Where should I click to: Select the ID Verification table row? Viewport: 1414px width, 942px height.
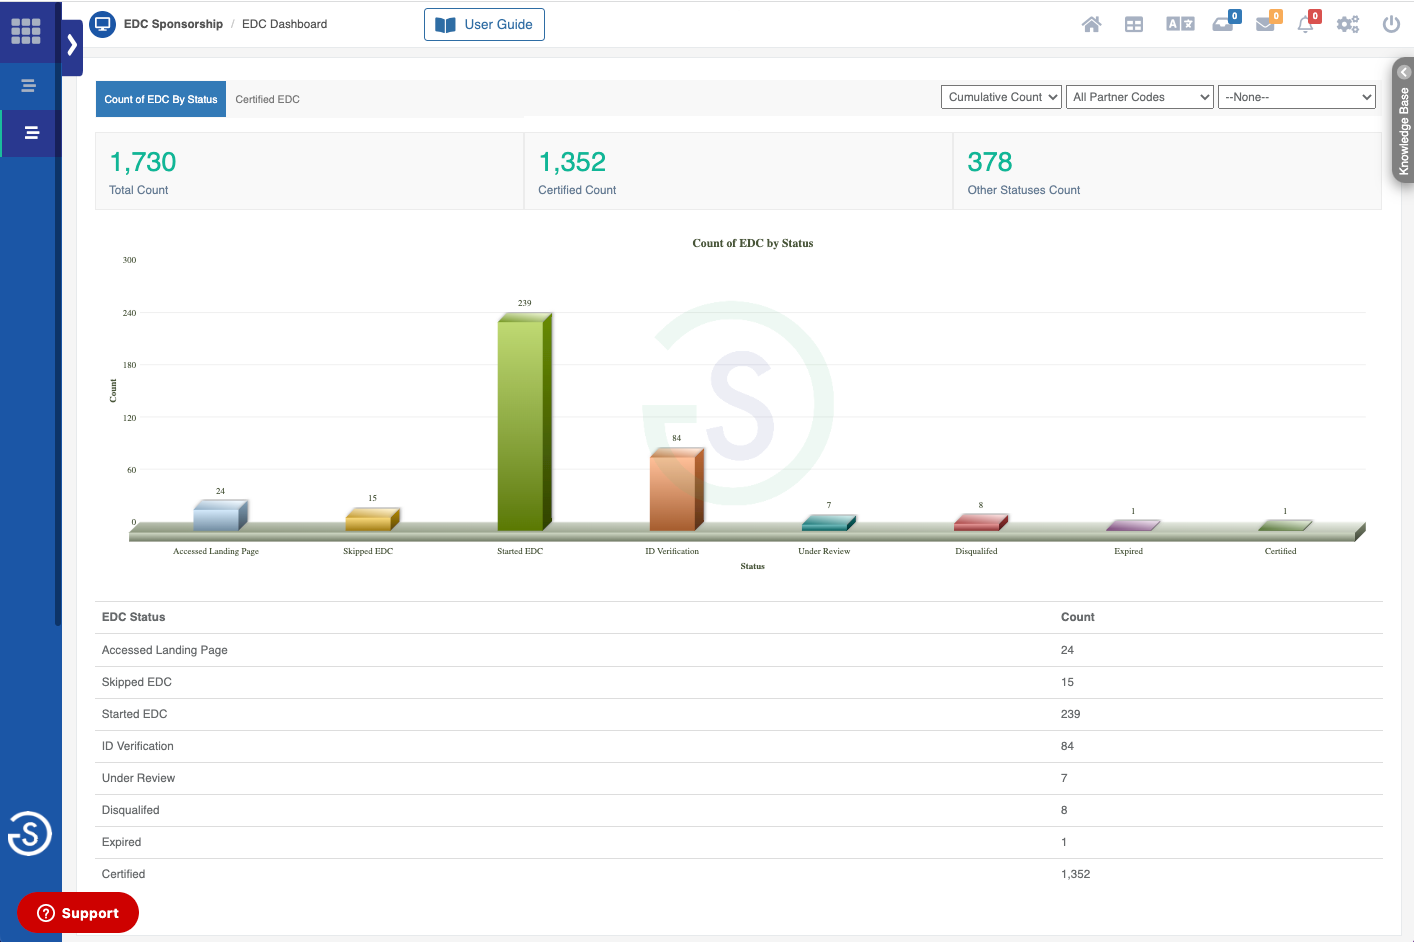click(739, 746)
